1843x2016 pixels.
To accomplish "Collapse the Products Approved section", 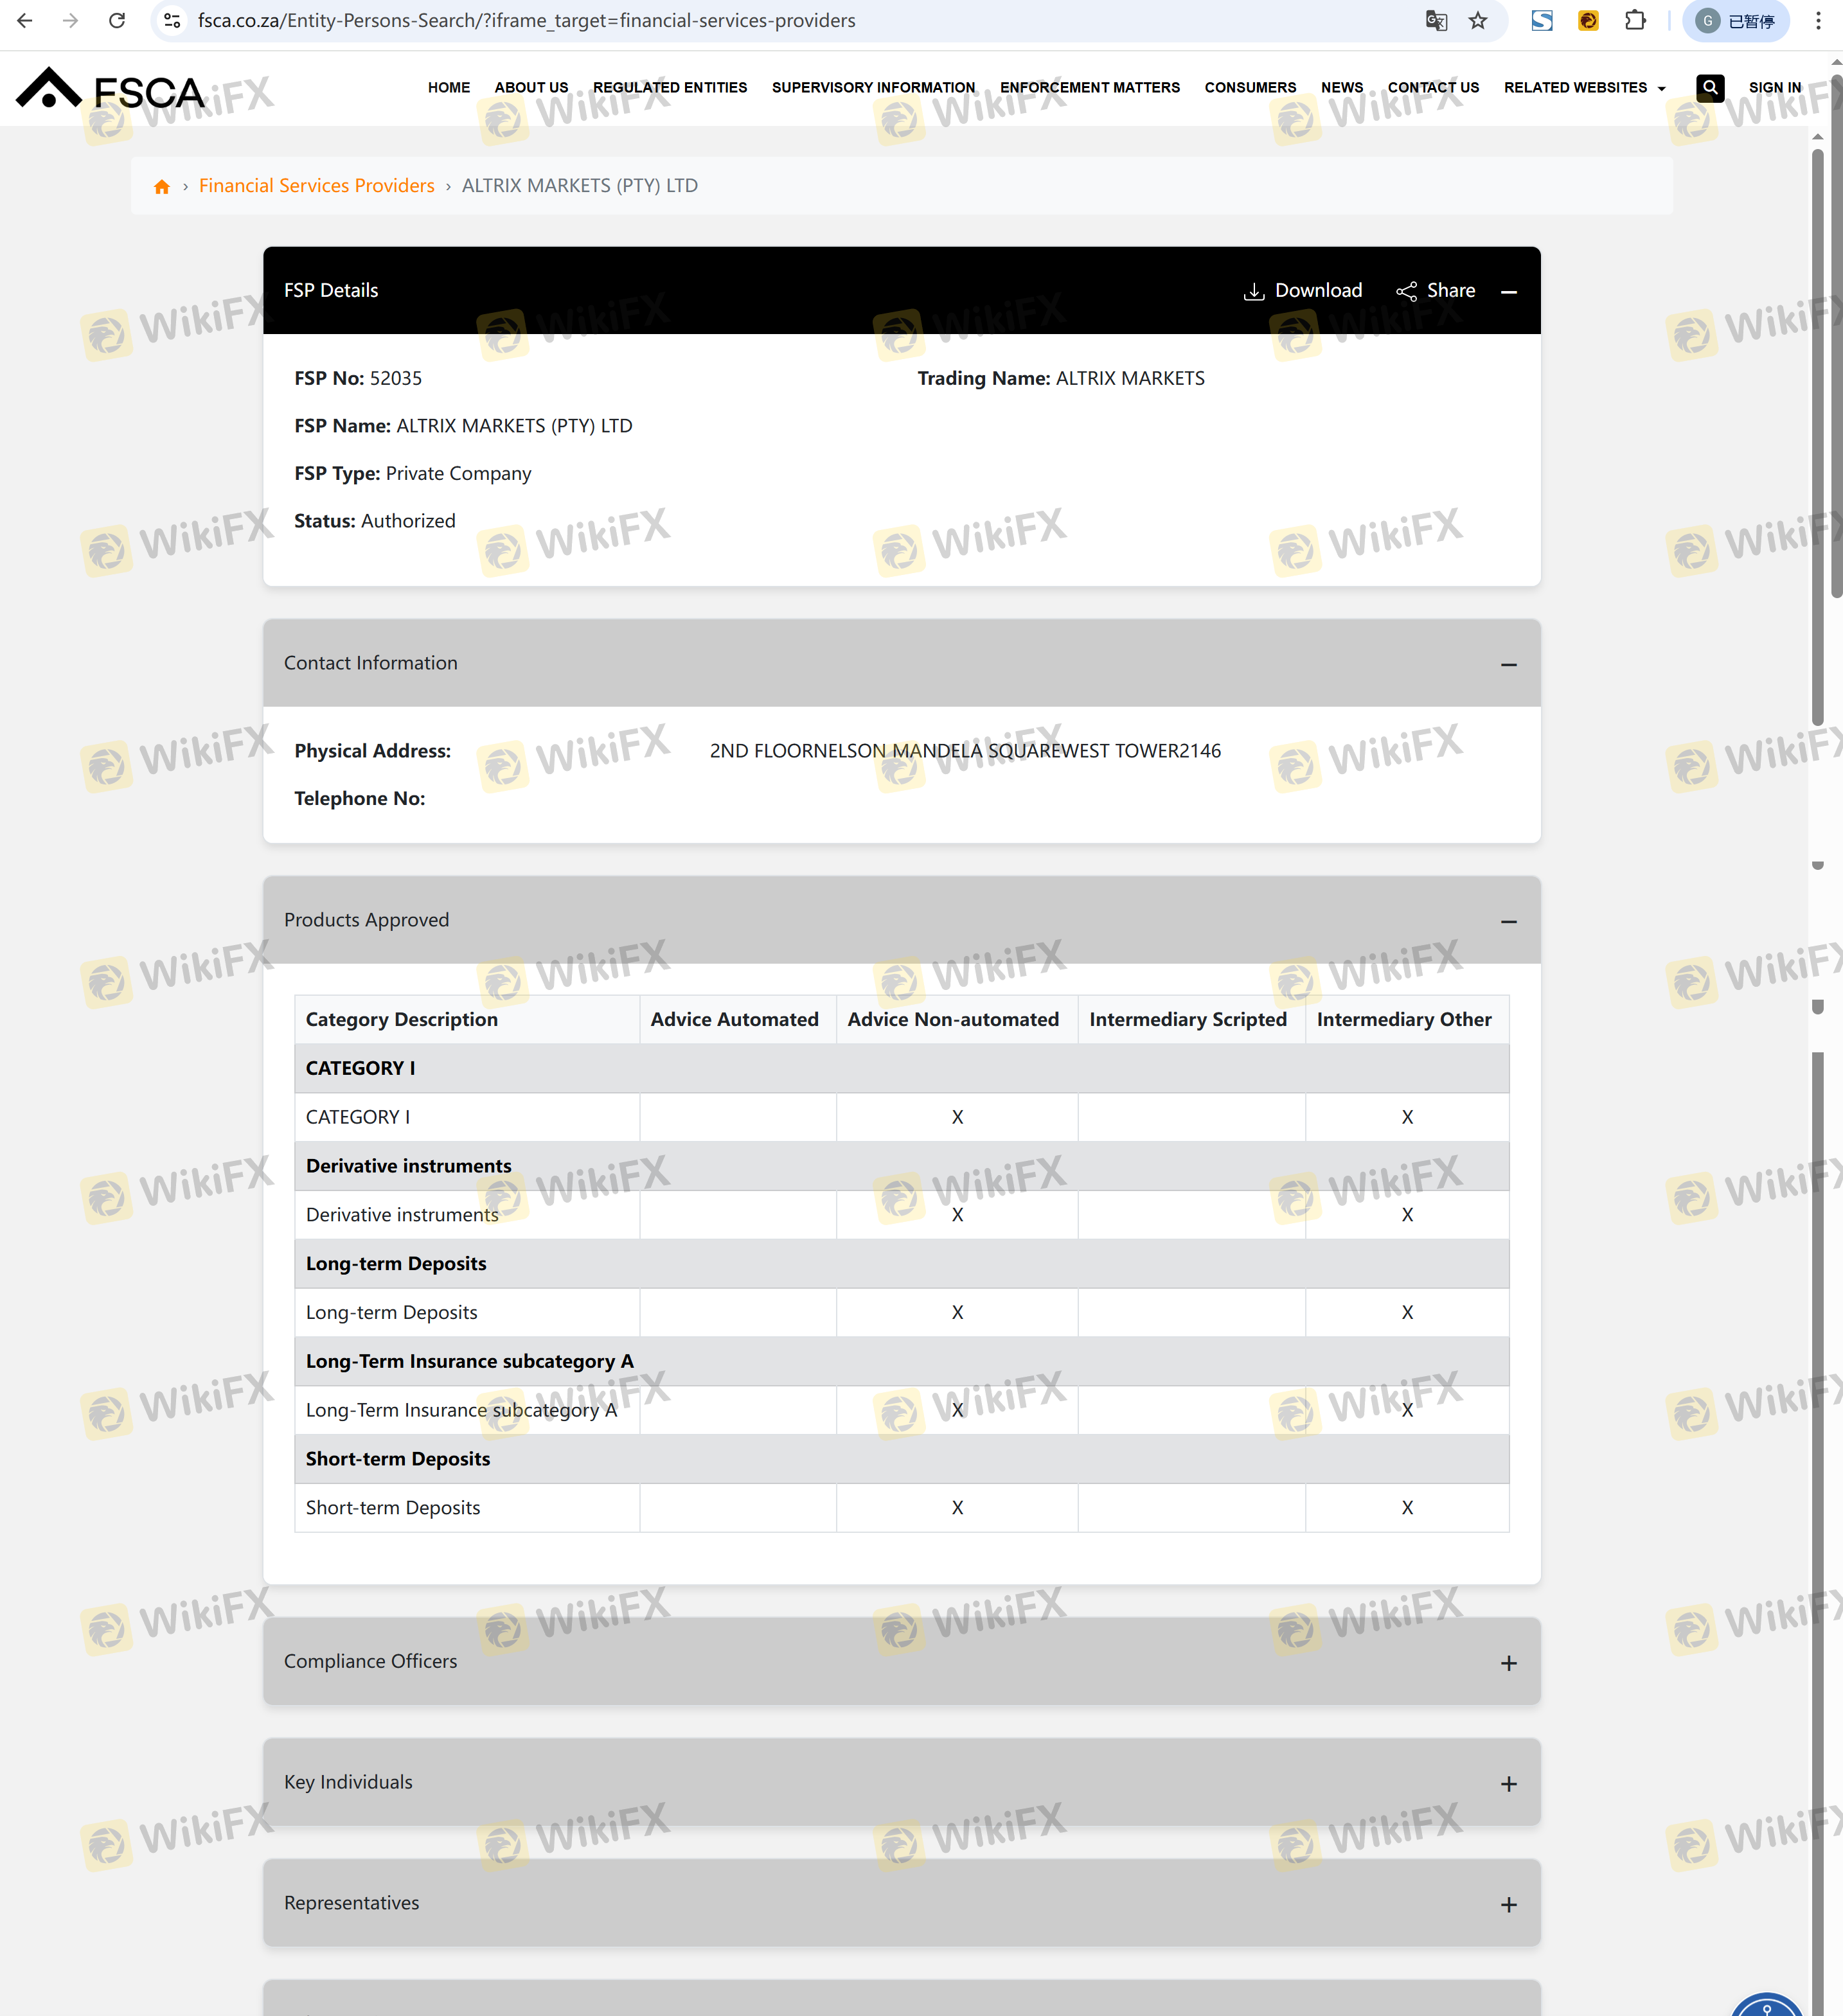I will coord(1508,922).
